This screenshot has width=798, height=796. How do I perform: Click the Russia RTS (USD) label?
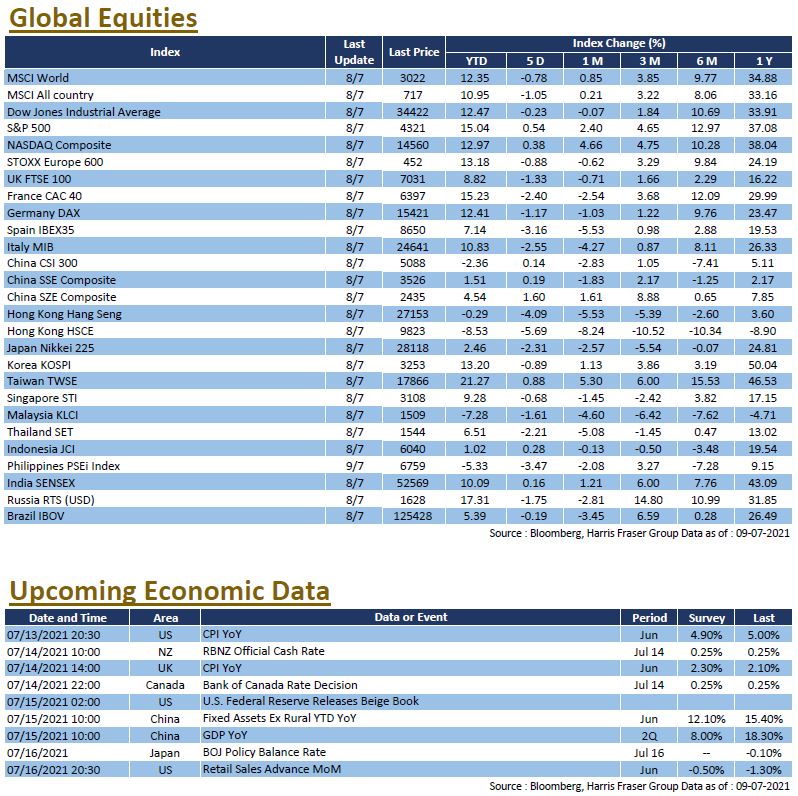click(51, 500)
